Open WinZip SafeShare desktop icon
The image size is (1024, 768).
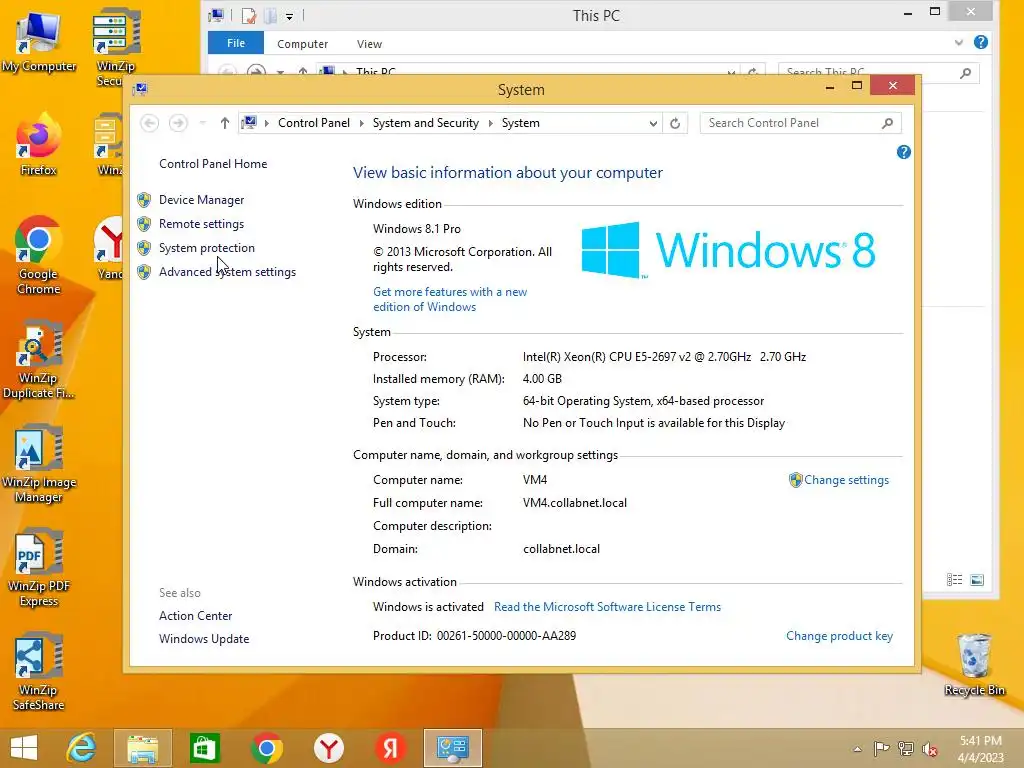39,672
